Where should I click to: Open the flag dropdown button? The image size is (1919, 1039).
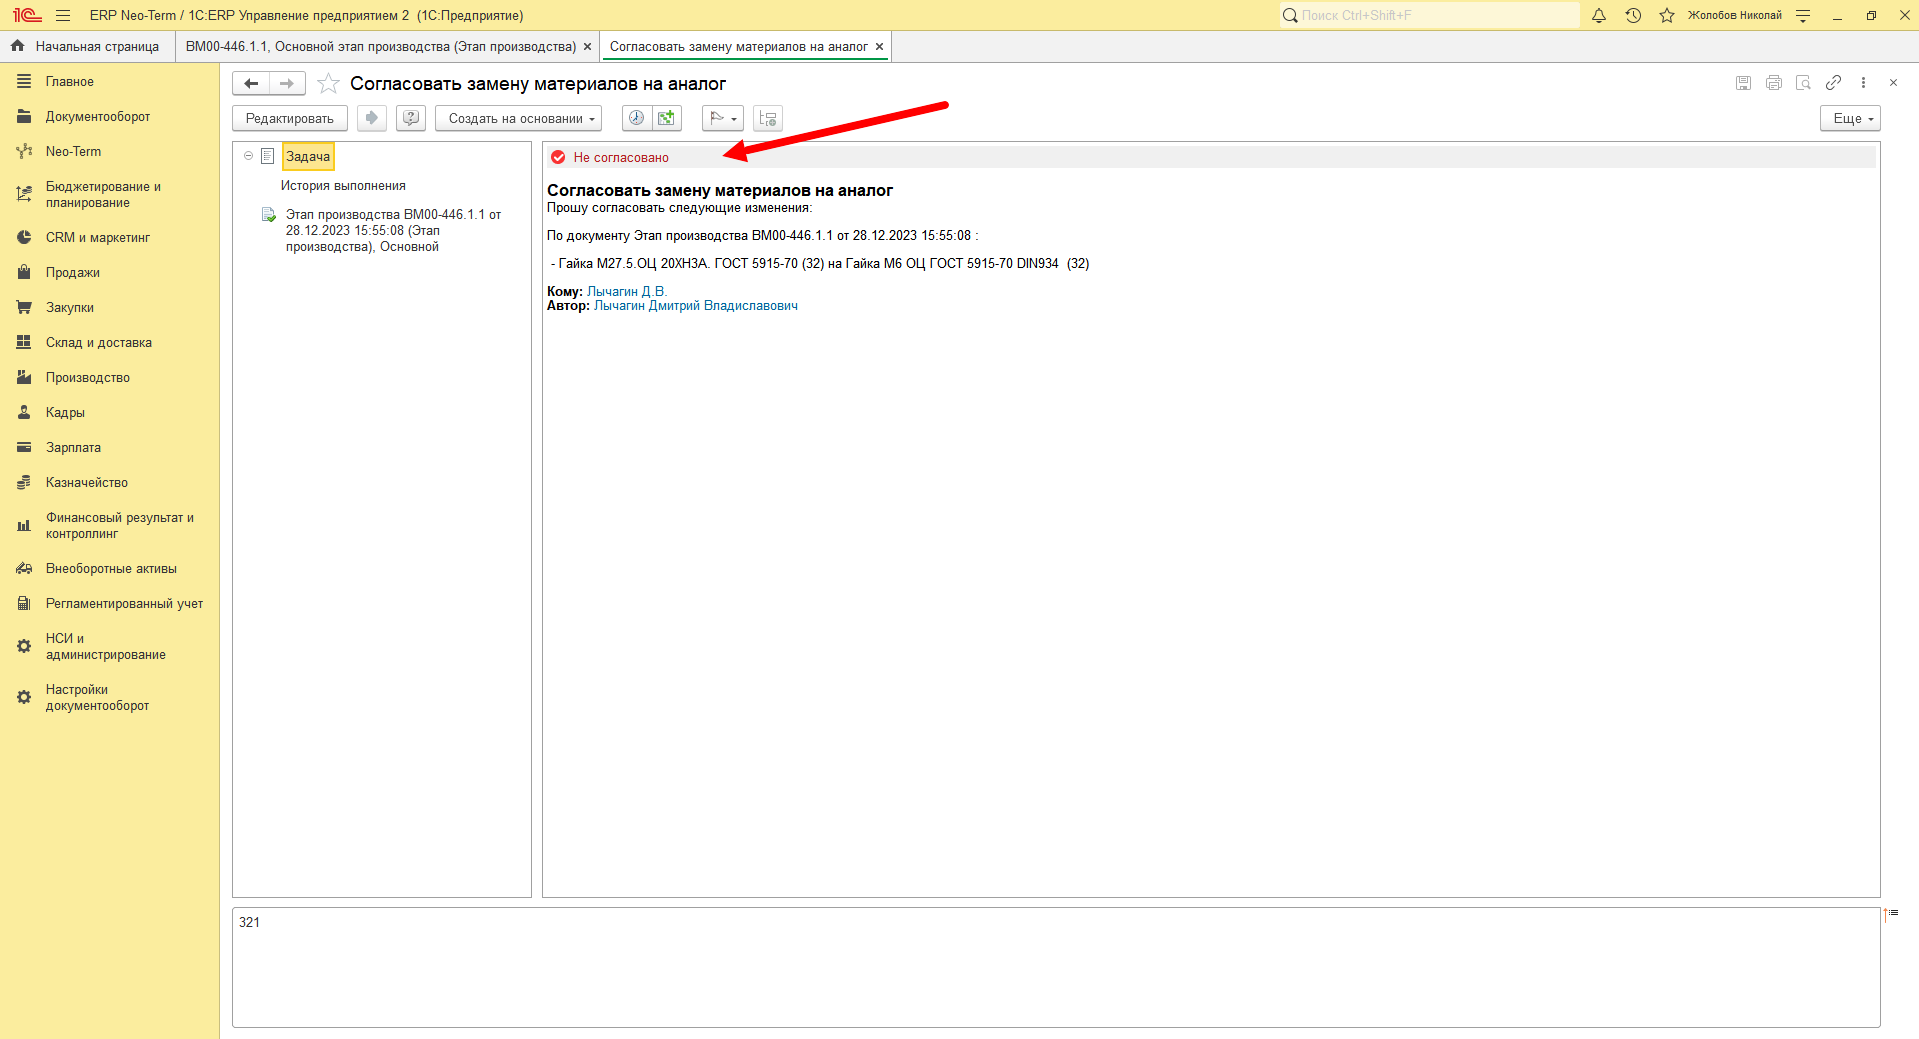723,118
